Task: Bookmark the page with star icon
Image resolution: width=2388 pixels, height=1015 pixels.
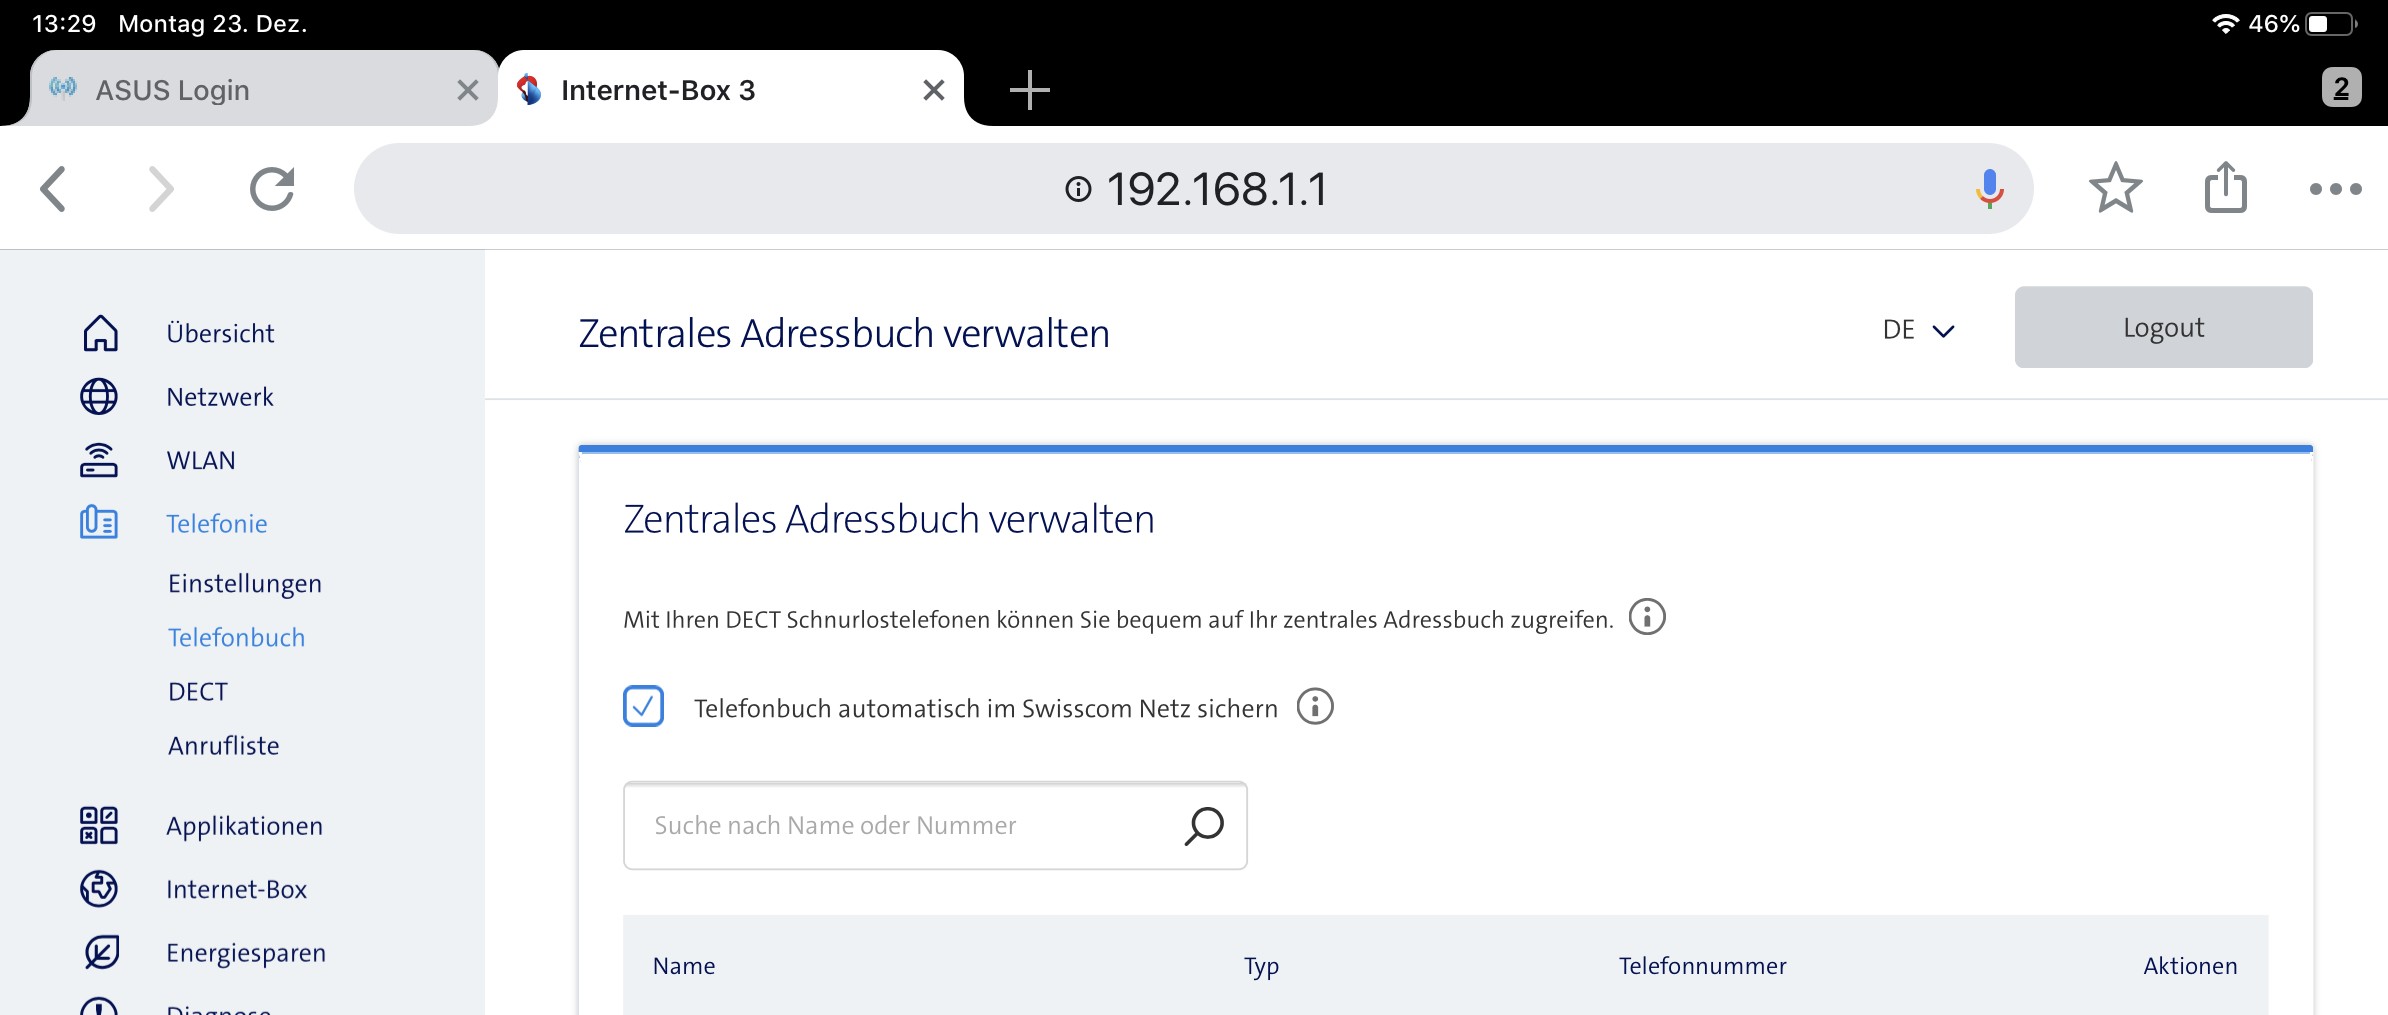Action: point(2115,189)
